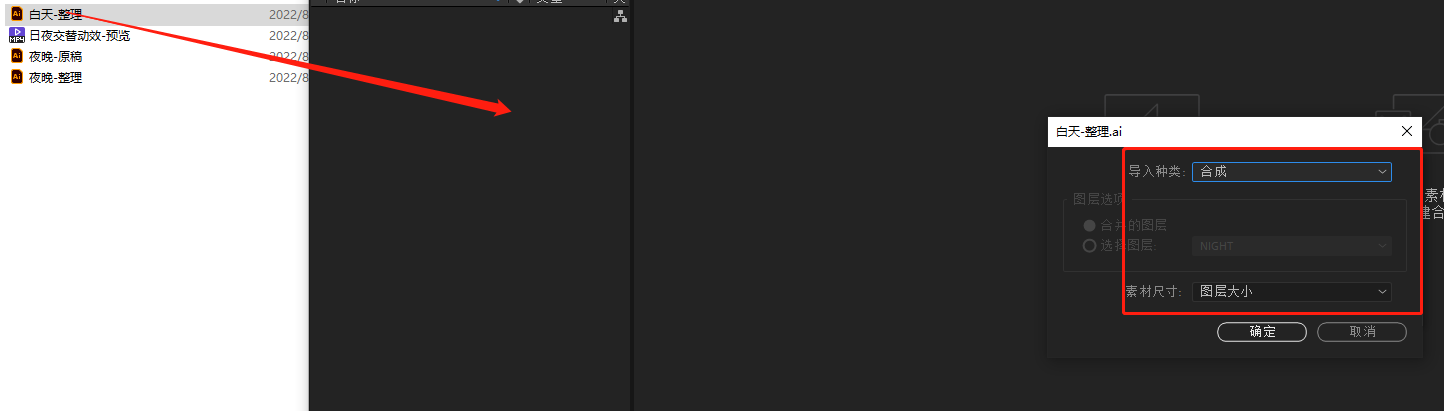This screenshot has width=1444, height=411.
Task: Cancel import with the 取消 button
Action: click(1362, 332)
